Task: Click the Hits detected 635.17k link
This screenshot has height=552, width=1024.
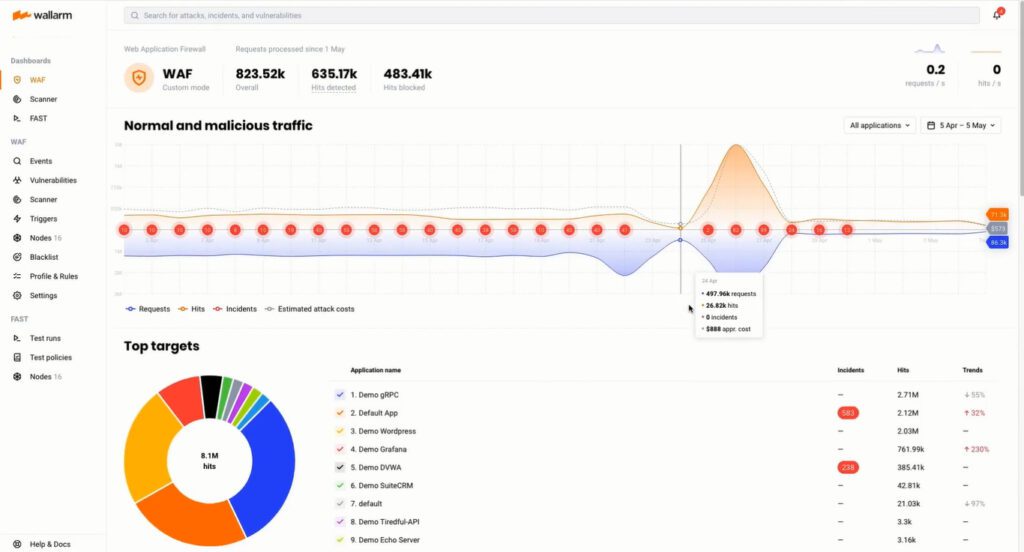Action: pyautogui.click(x=334, y=79)
